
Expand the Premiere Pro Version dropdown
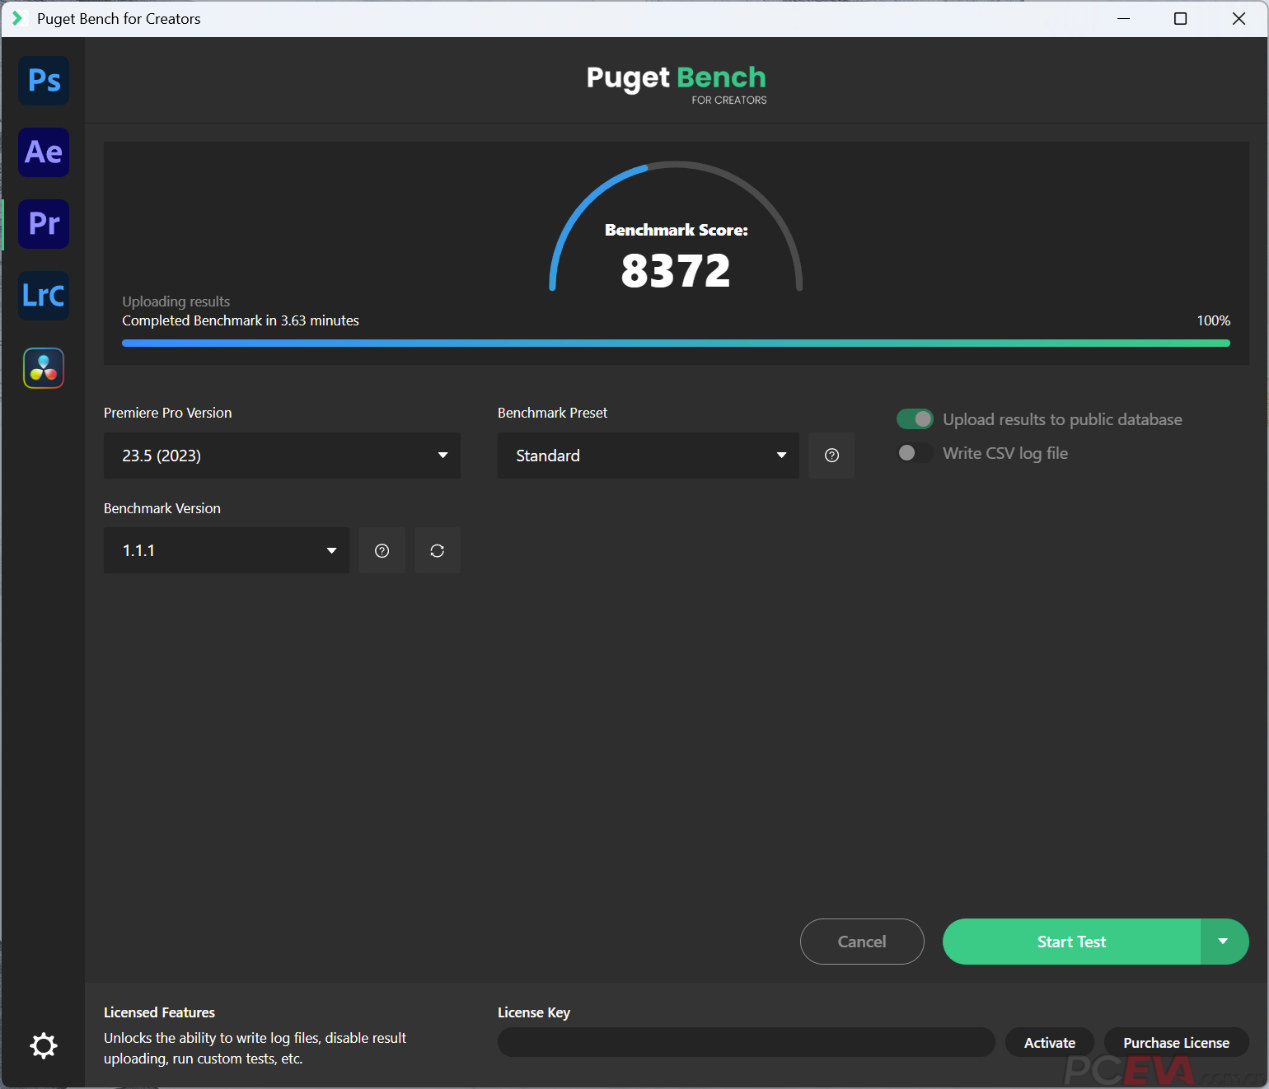(x=282, y=456)
